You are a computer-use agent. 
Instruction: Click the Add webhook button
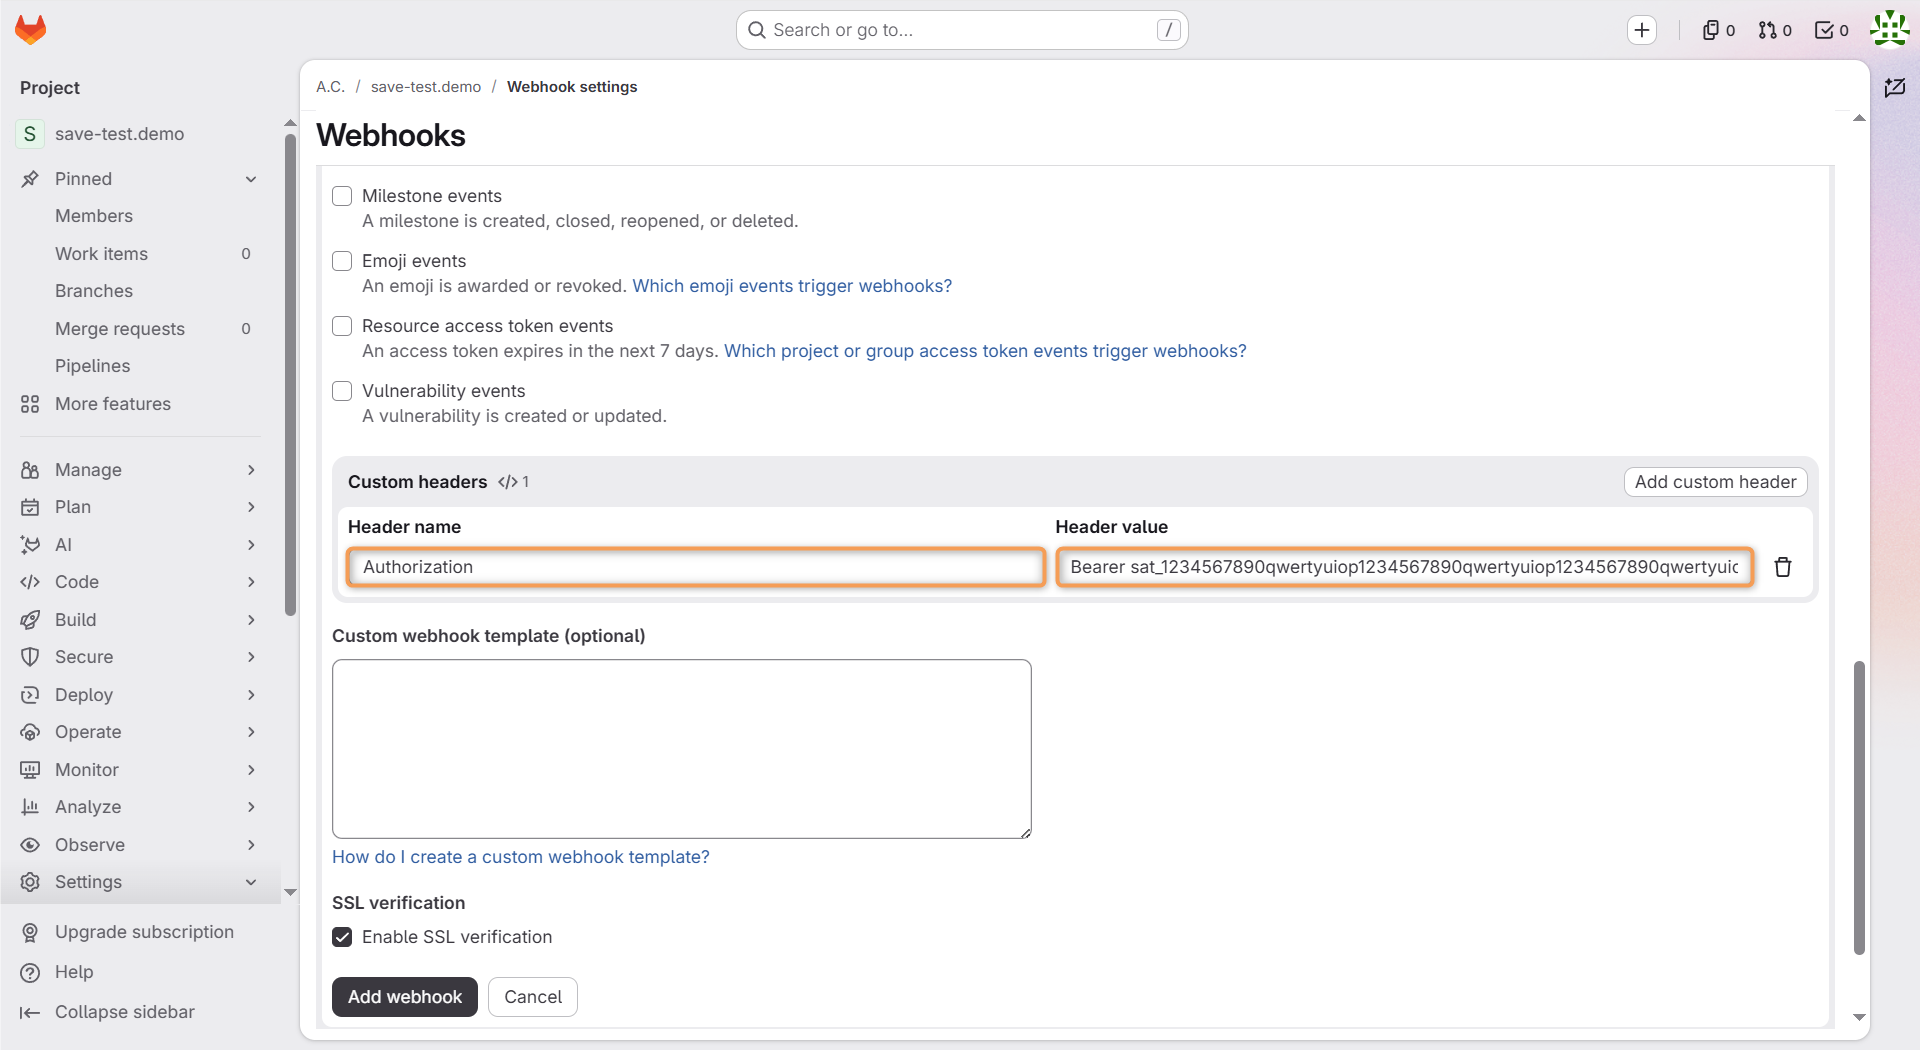(x=405, y=997)
